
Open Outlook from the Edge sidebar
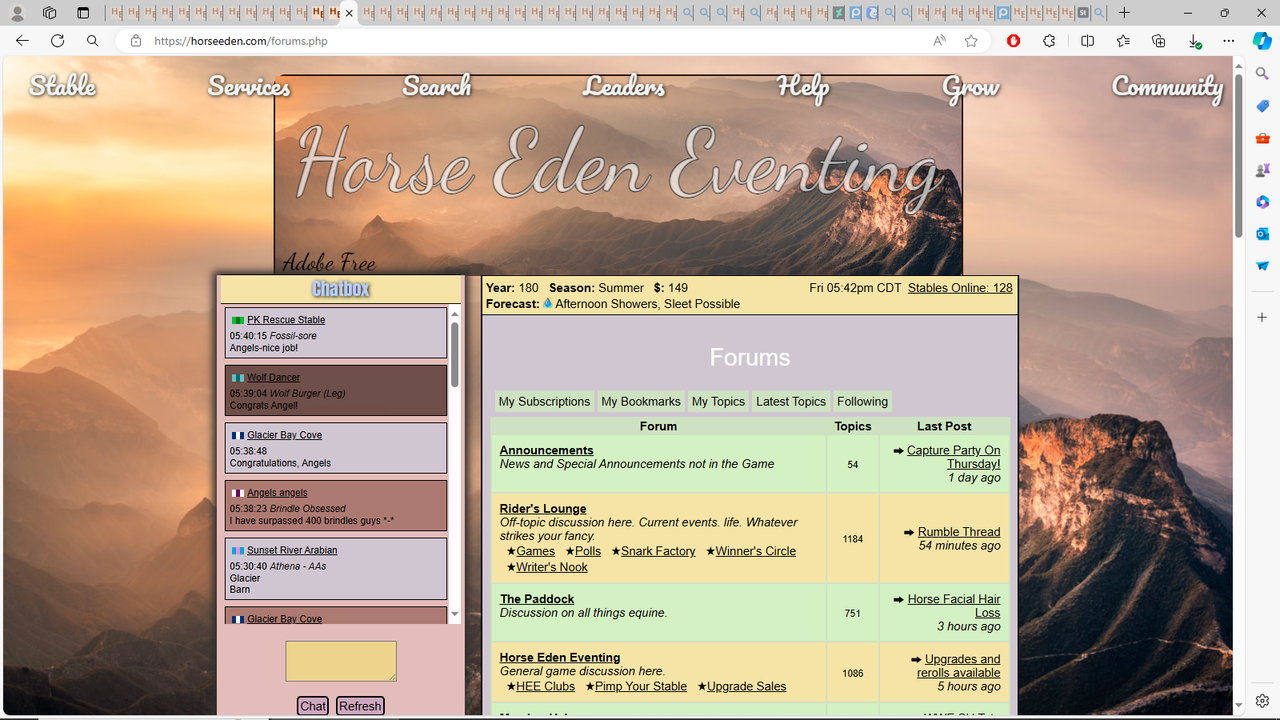(1262, 233)
